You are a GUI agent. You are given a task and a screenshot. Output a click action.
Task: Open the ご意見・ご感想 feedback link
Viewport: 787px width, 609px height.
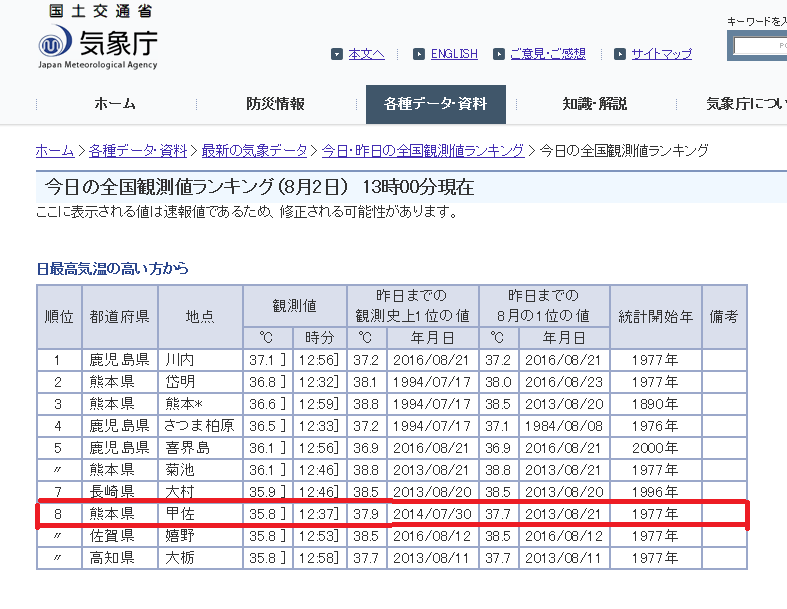pyautogui.click(x=547, y=54)
